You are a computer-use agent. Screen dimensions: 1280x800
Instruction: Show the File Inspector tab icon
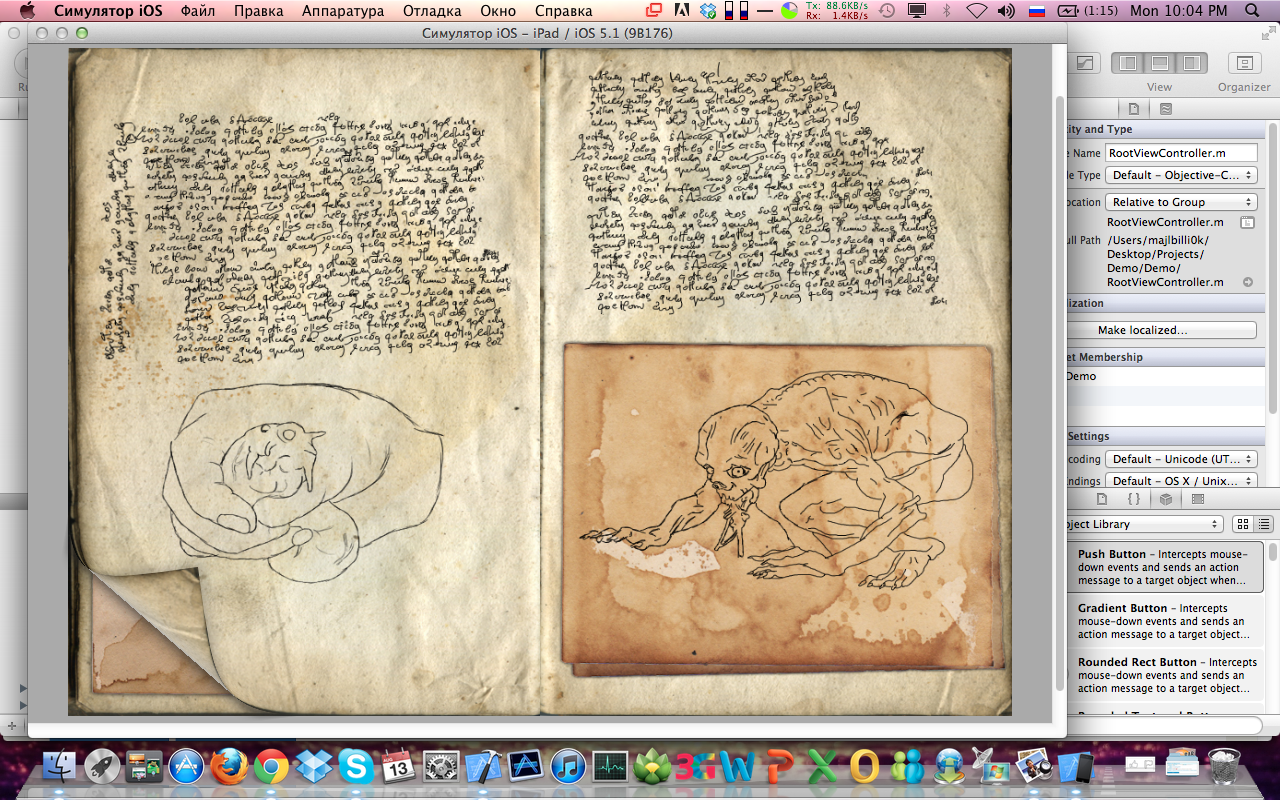click(x=1133, y=108)
